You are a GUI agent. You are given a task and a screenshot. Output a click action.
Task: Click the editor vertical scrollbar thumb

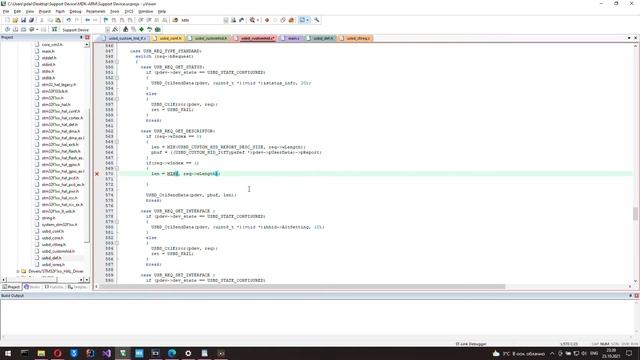pos(635,214)
